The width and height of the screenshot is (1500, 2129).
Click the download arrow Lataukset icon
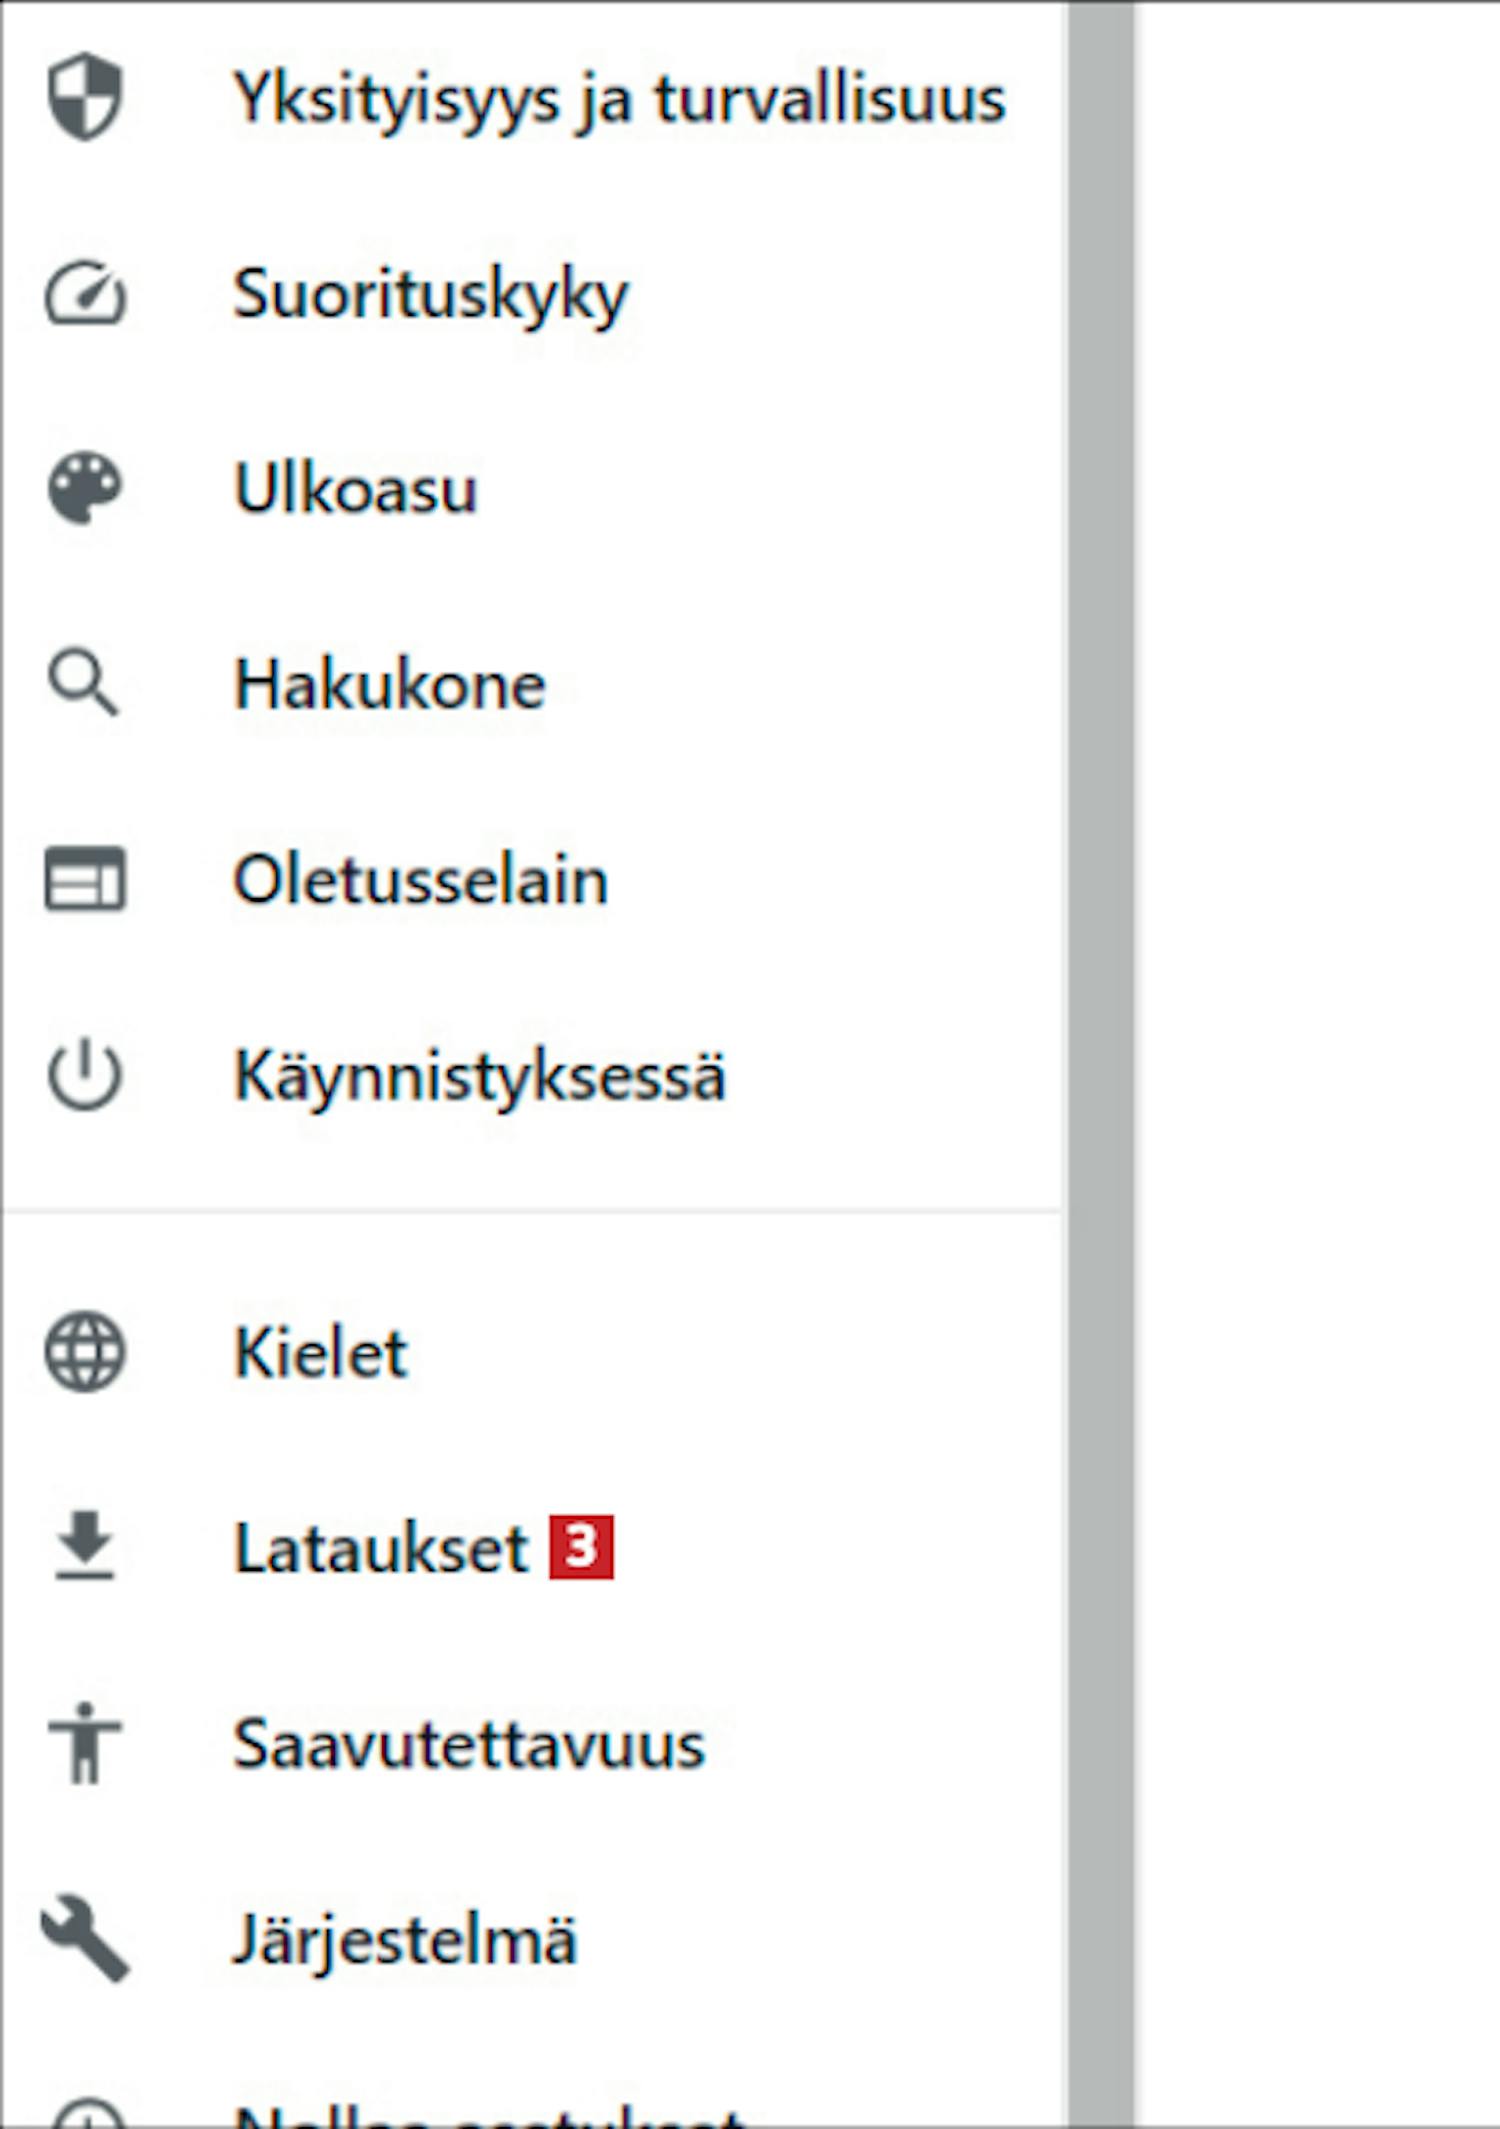pos(85,1546)
